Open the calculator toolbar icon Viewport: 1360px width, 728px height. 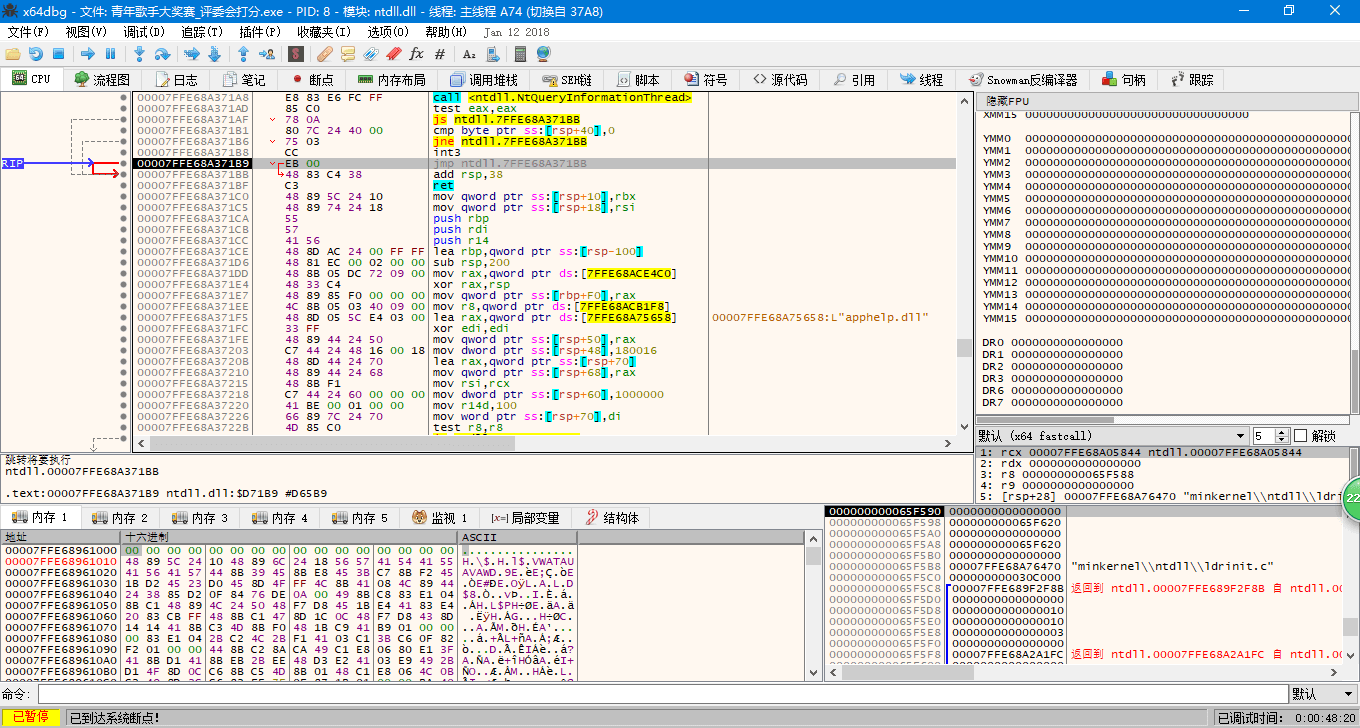[x=520, y=54]
